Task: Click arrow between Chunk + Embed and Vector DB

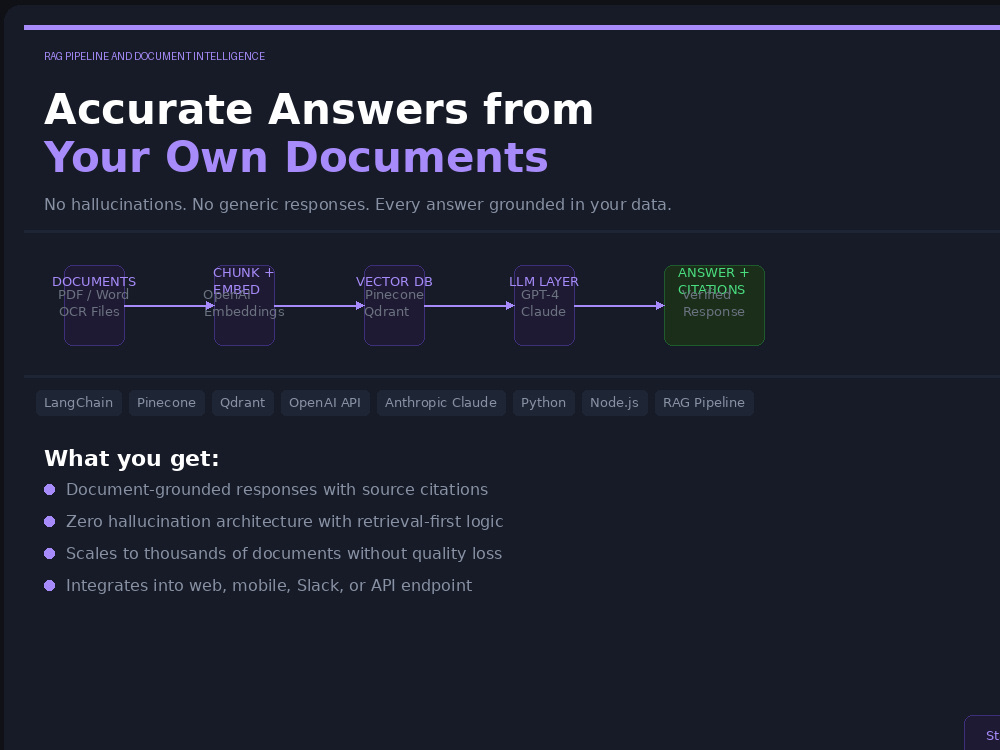Action: 320,306
